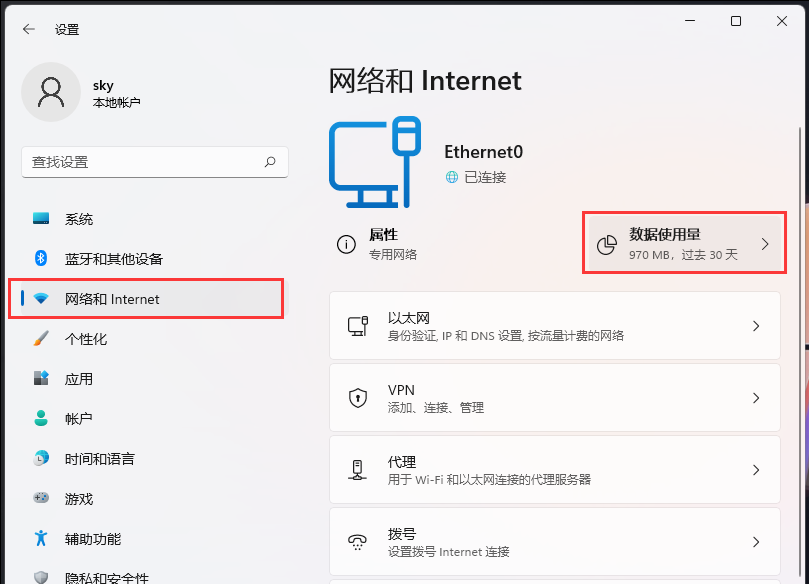Expand the VPN settings row
The image size is (809, 584).
(555, 397)
